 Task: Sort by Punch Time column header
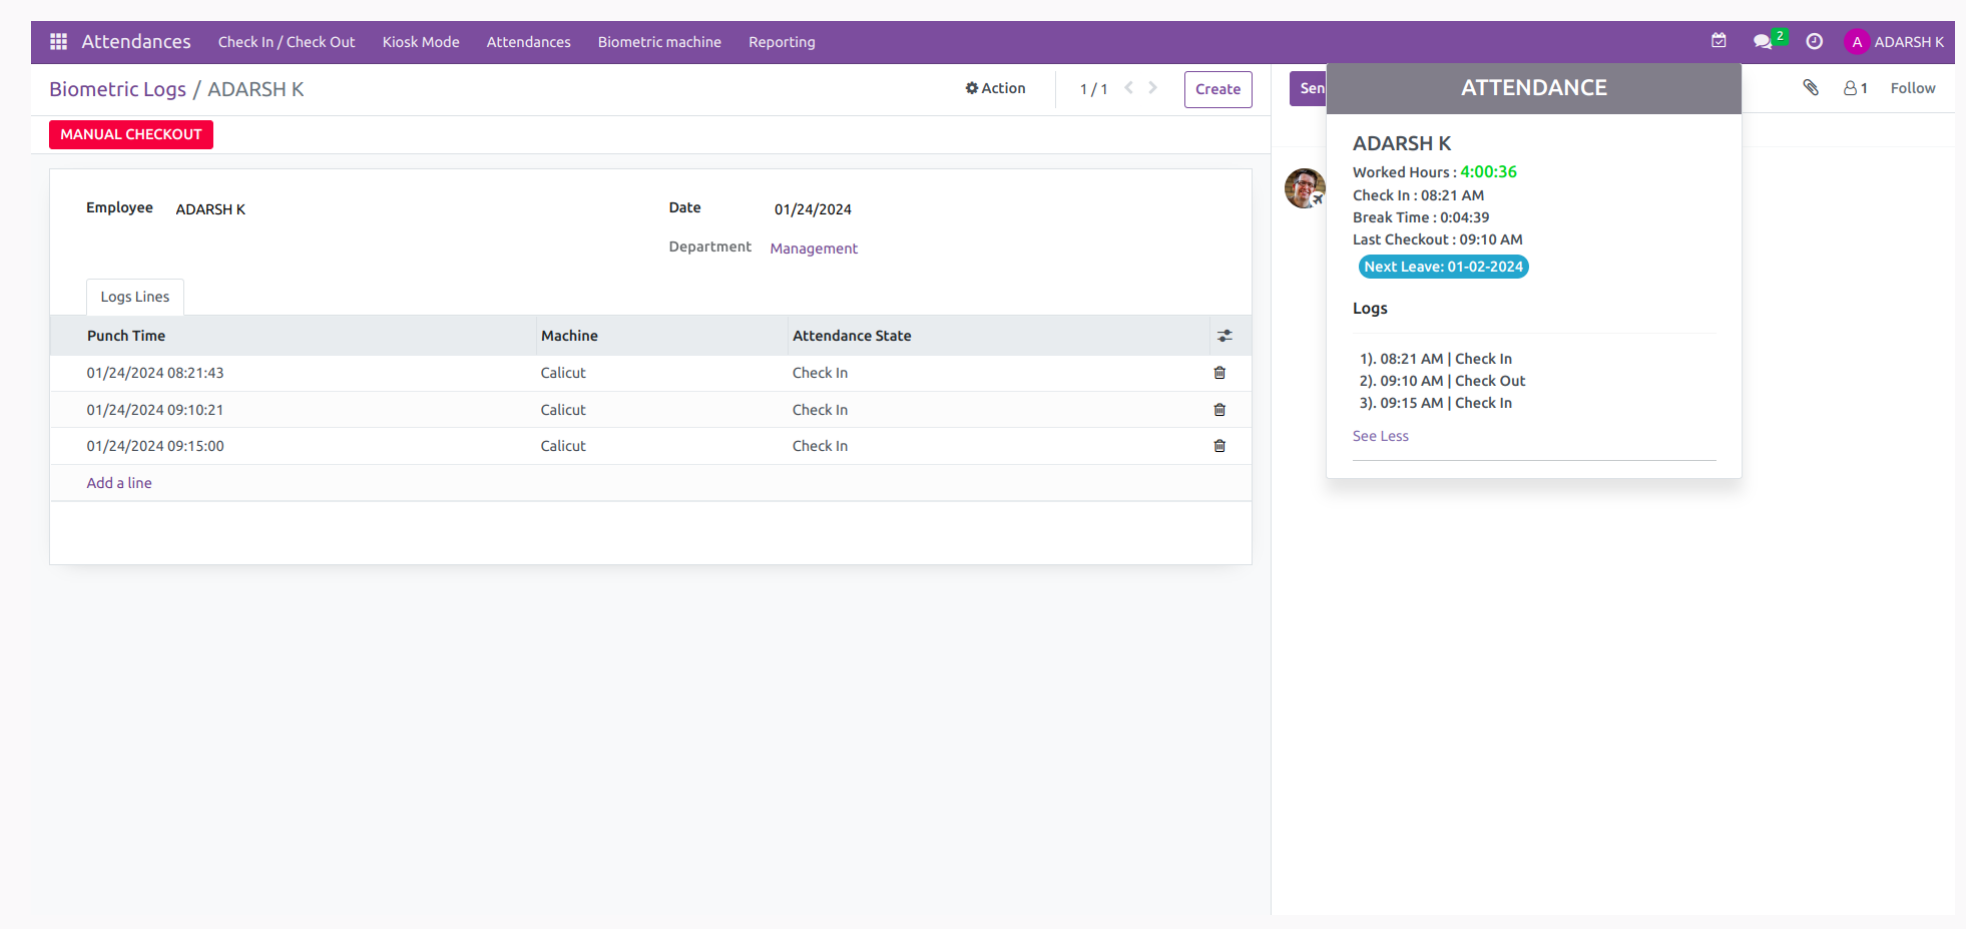coord(126,336)
